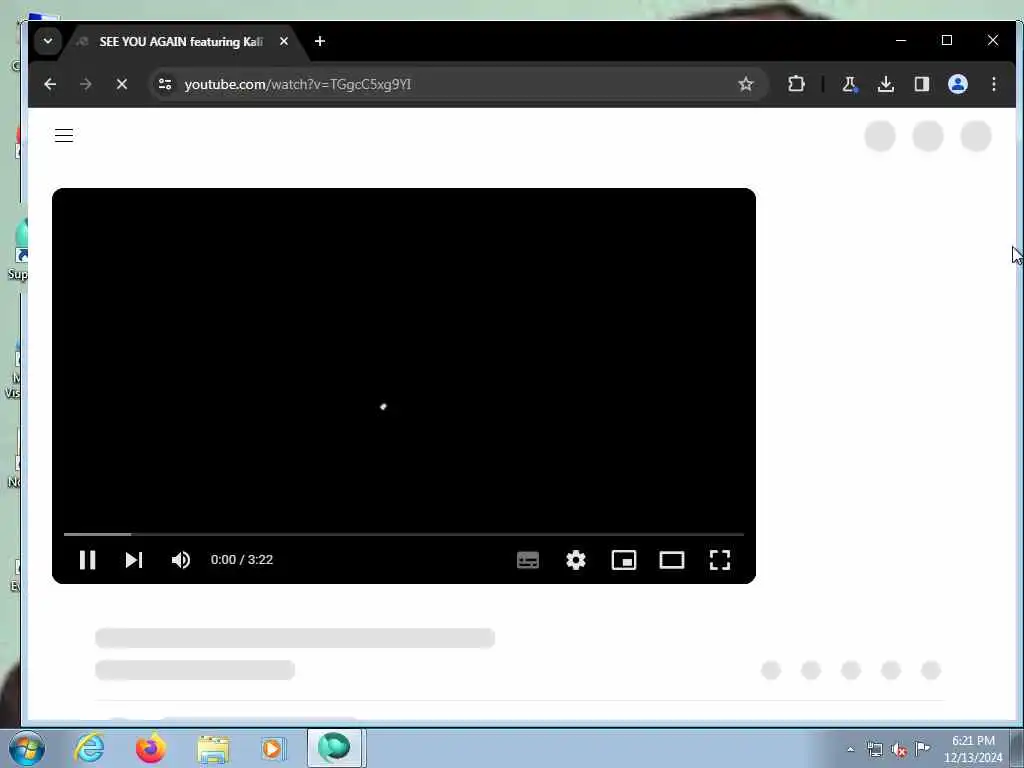
Task: Open Chrome profile avatar
Action: tap(957, 84)
